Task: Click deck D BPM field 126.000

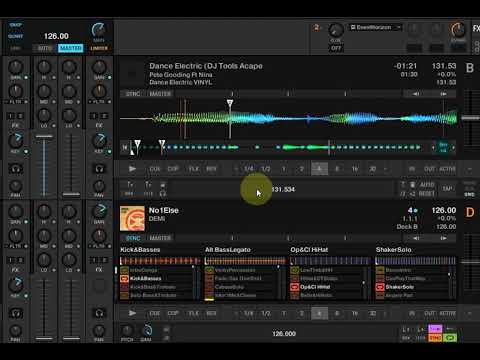Action: (284, 334)
